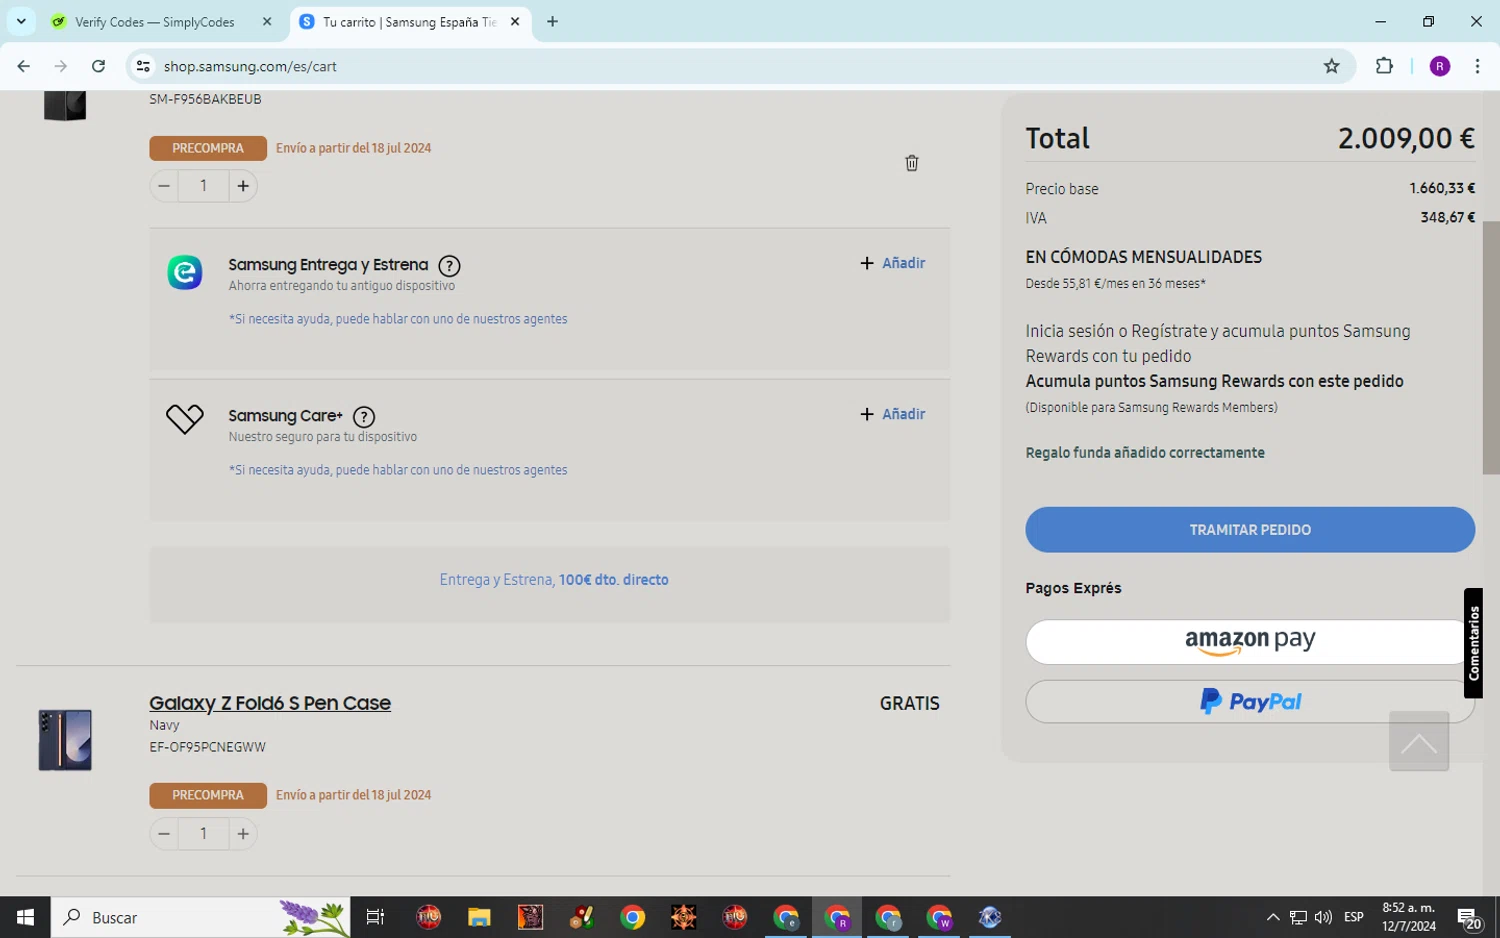Go back to the previous page
The width and height of the screenshot is (1500, 938).
[23, 66]
